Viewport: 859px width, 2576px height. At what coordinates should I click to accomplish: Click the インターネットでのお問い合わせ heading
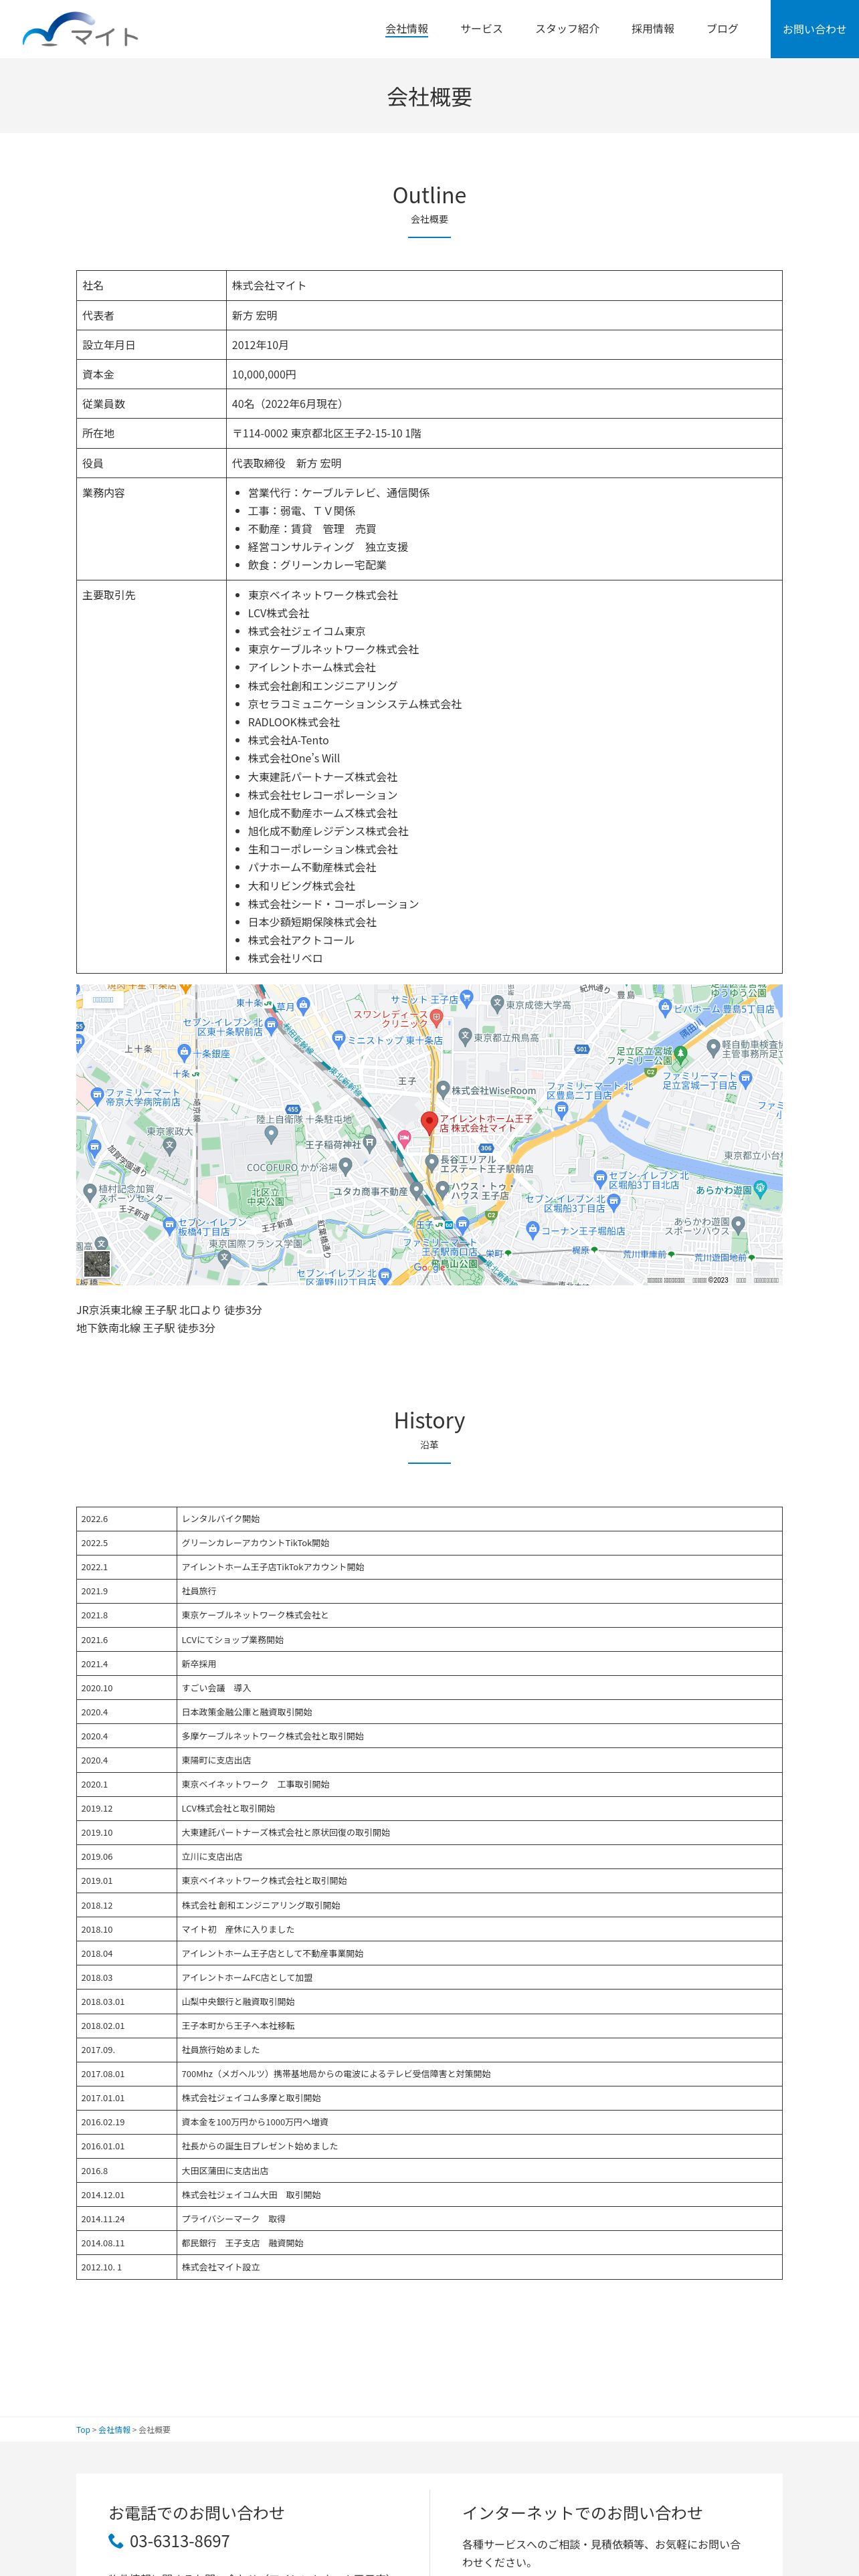(x=582, y=2512)
